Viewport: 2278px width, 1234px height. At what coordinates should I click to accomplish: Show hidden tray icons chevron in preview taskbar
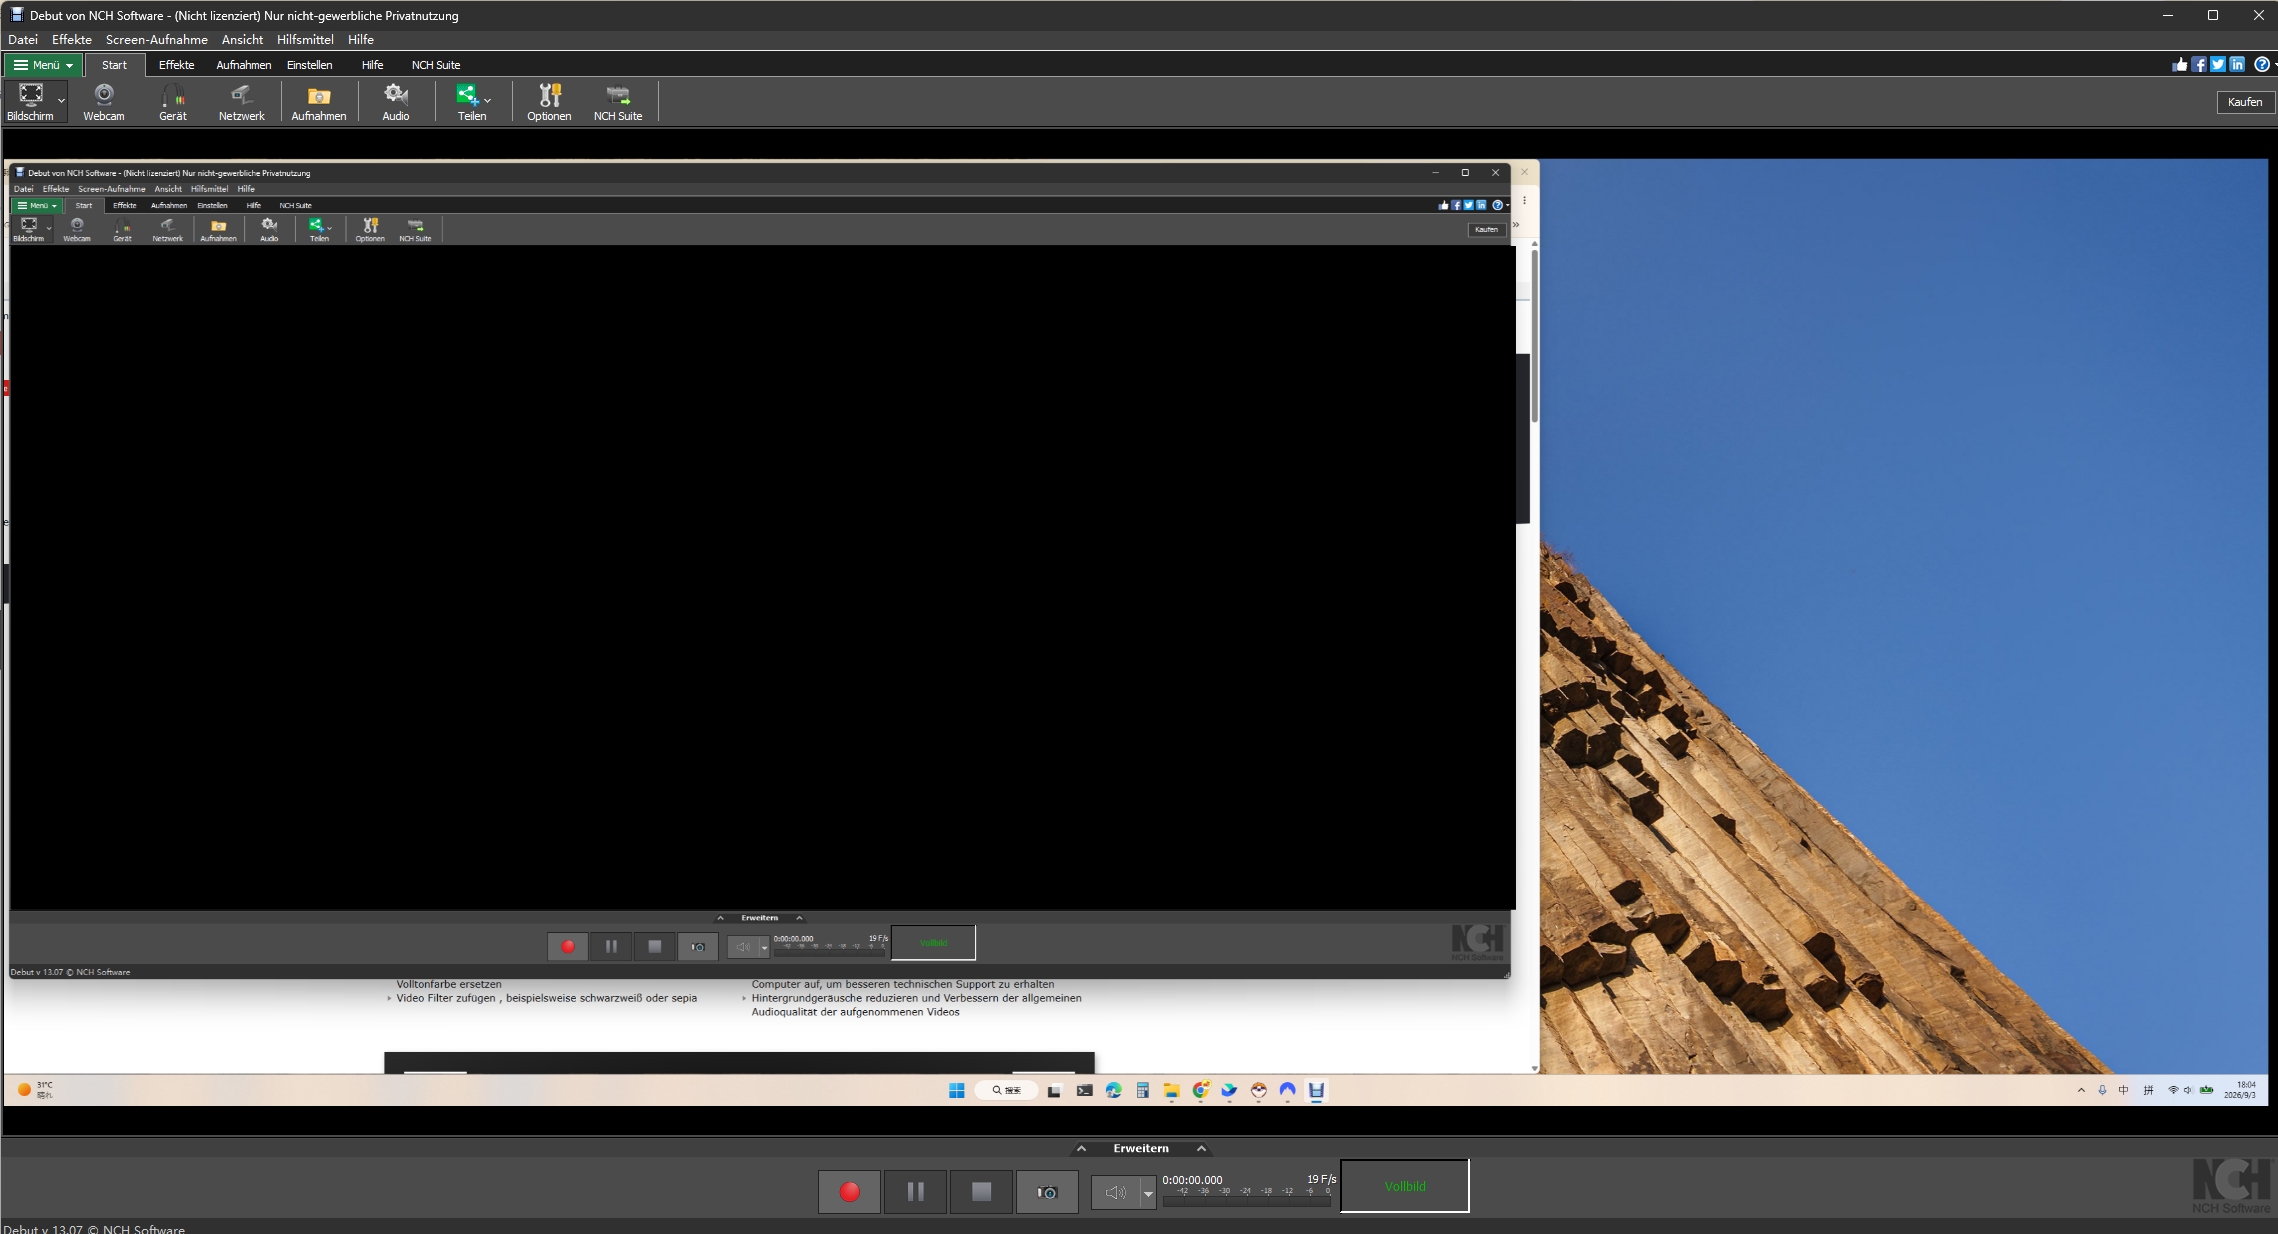point(2081,1090)
